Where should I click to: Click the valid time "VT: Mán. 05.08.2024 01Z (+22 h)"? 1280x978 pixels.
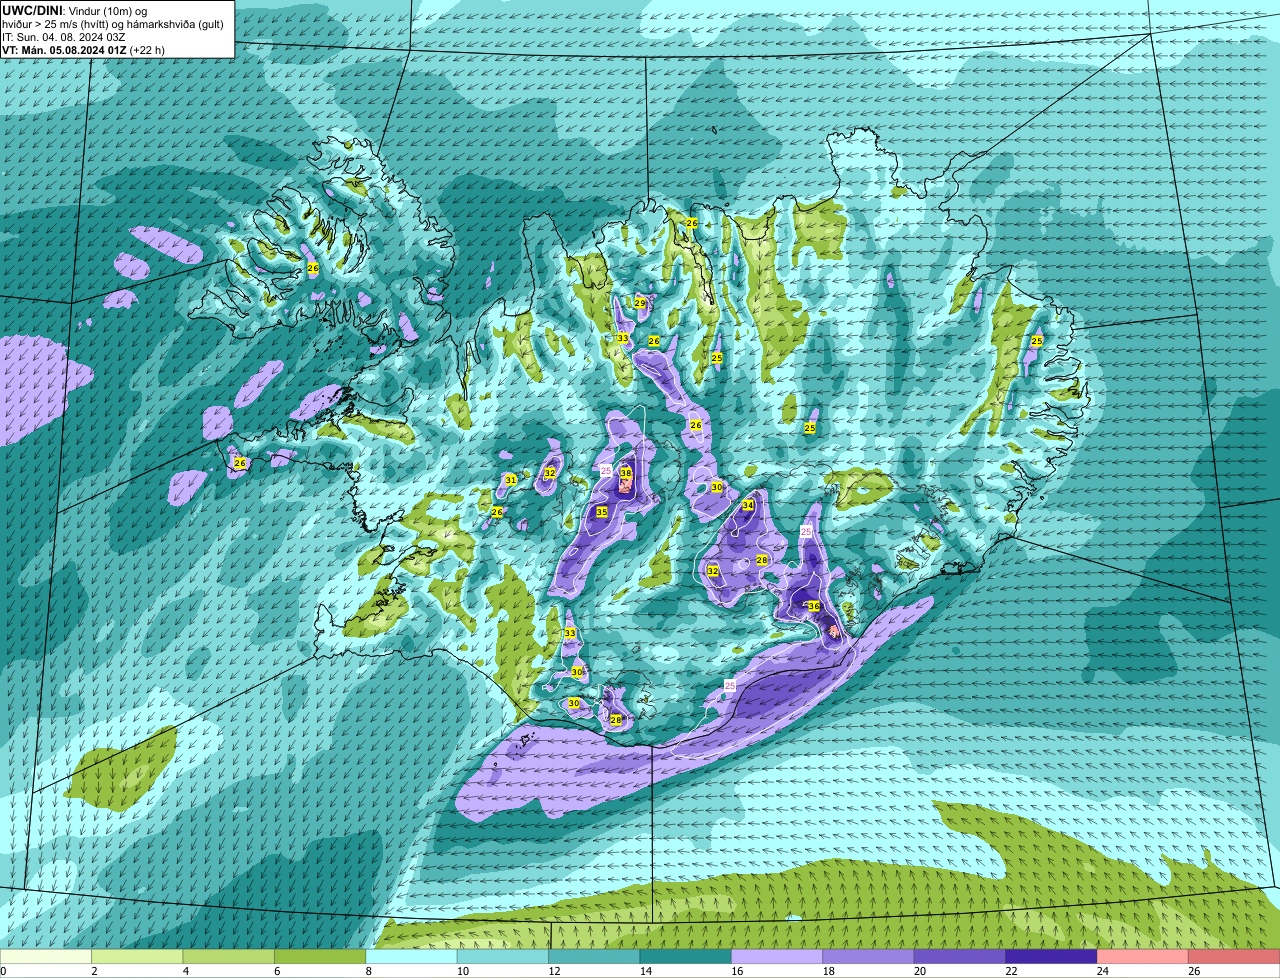(x=84, y=49)
